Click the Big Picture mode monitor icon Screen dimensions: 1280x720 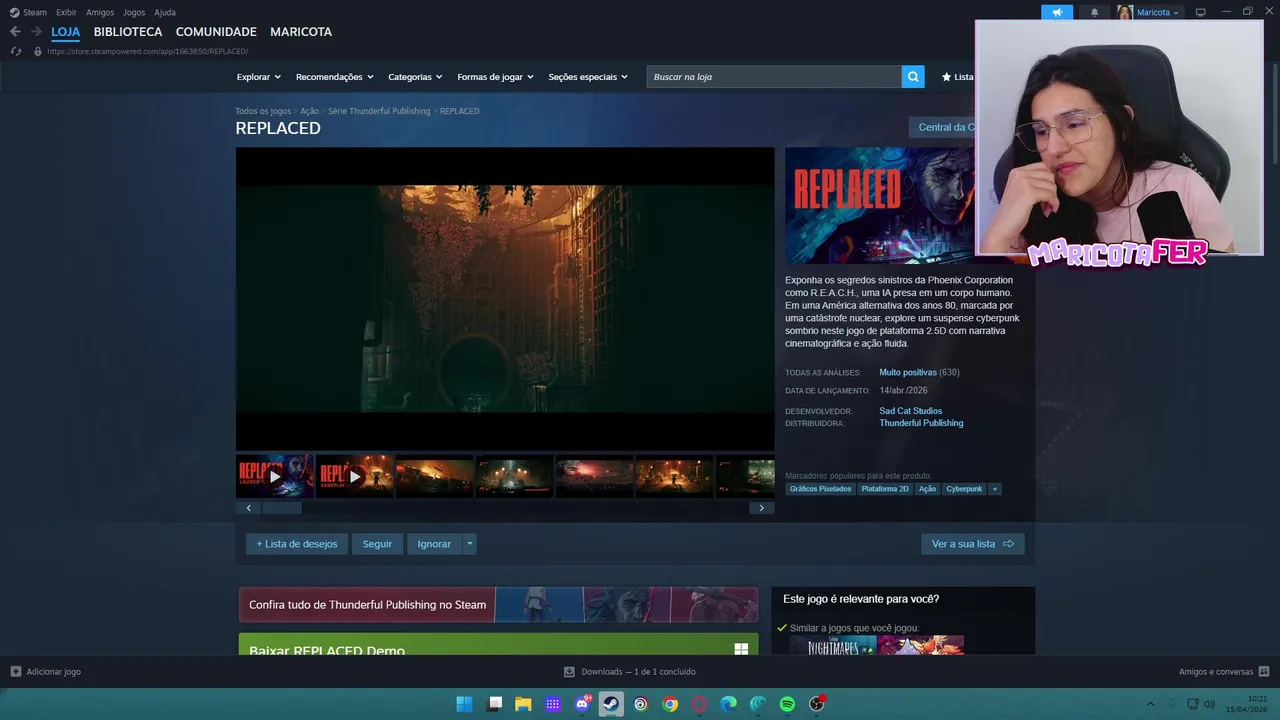(x=1201, y=12)
